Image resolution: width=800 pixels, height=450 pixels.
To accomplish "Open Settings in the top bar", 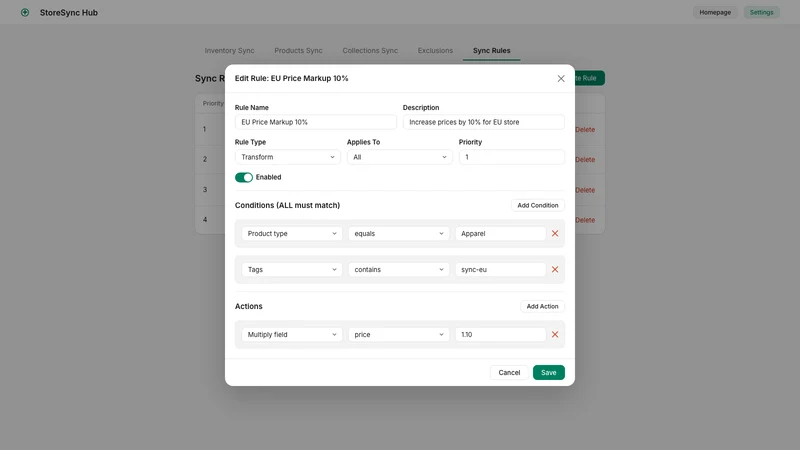I will (x=761, y=12).
